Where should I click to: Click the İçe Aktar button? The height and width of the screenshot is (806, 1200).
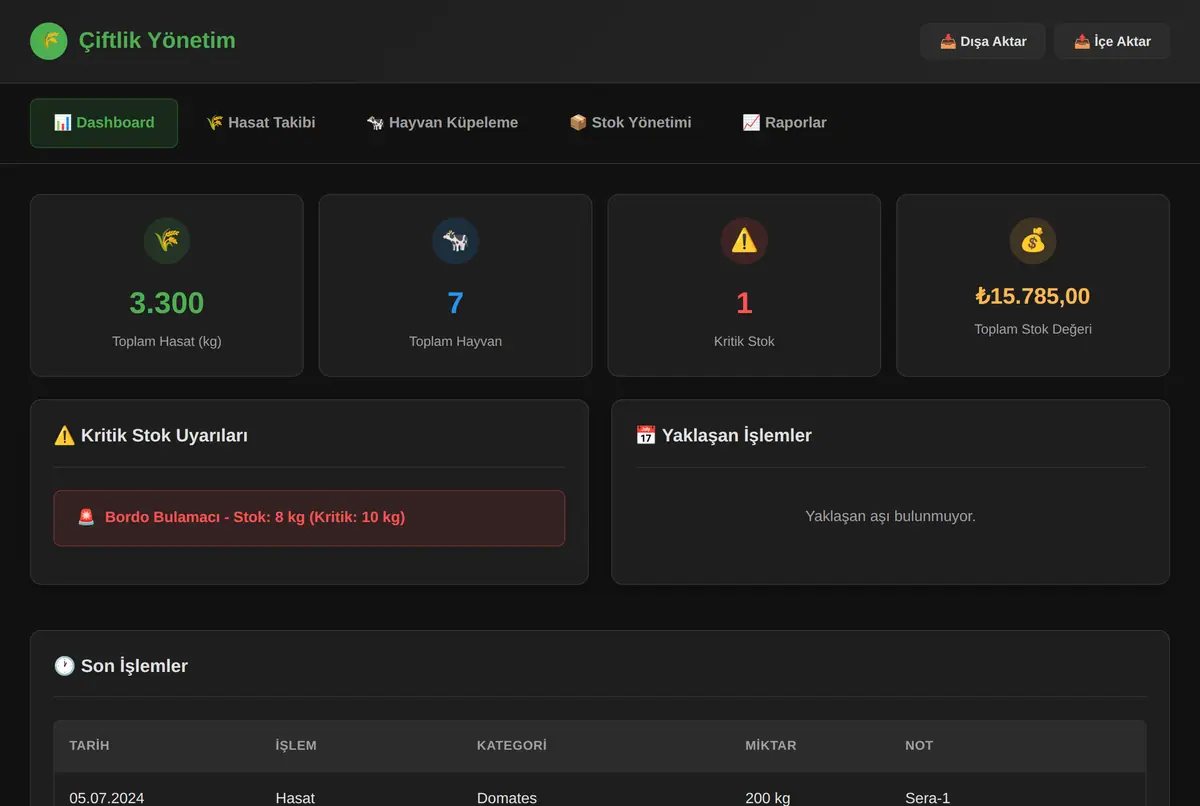(x=1112, y=41)
